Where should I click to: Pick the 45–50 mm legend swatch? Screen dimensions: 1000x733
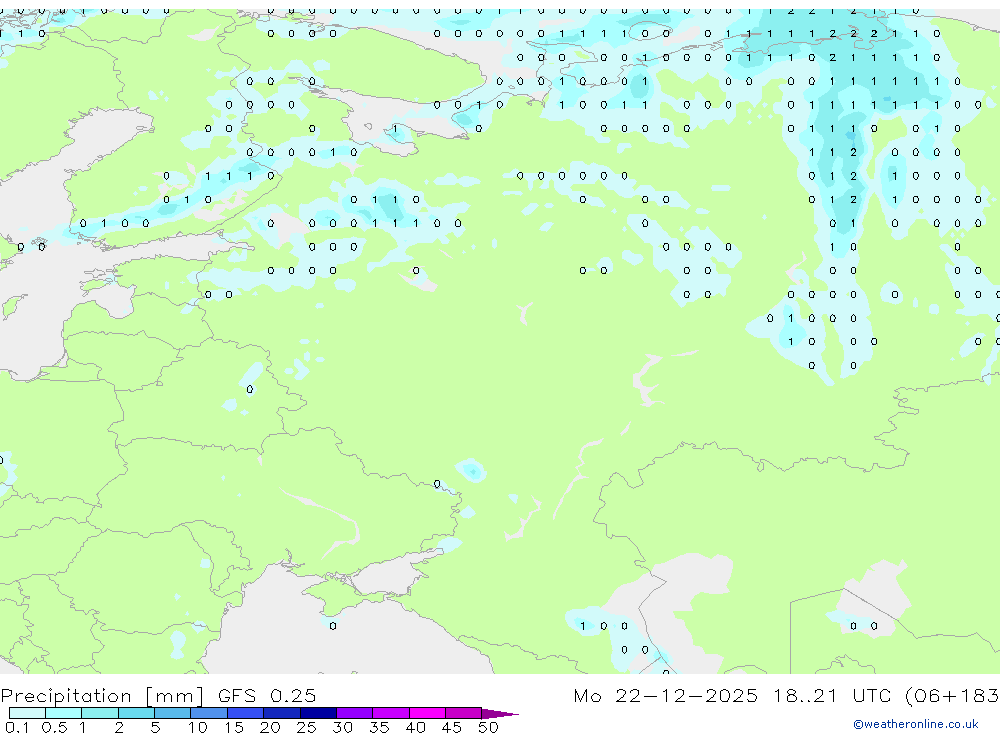(x=464, y=713)
